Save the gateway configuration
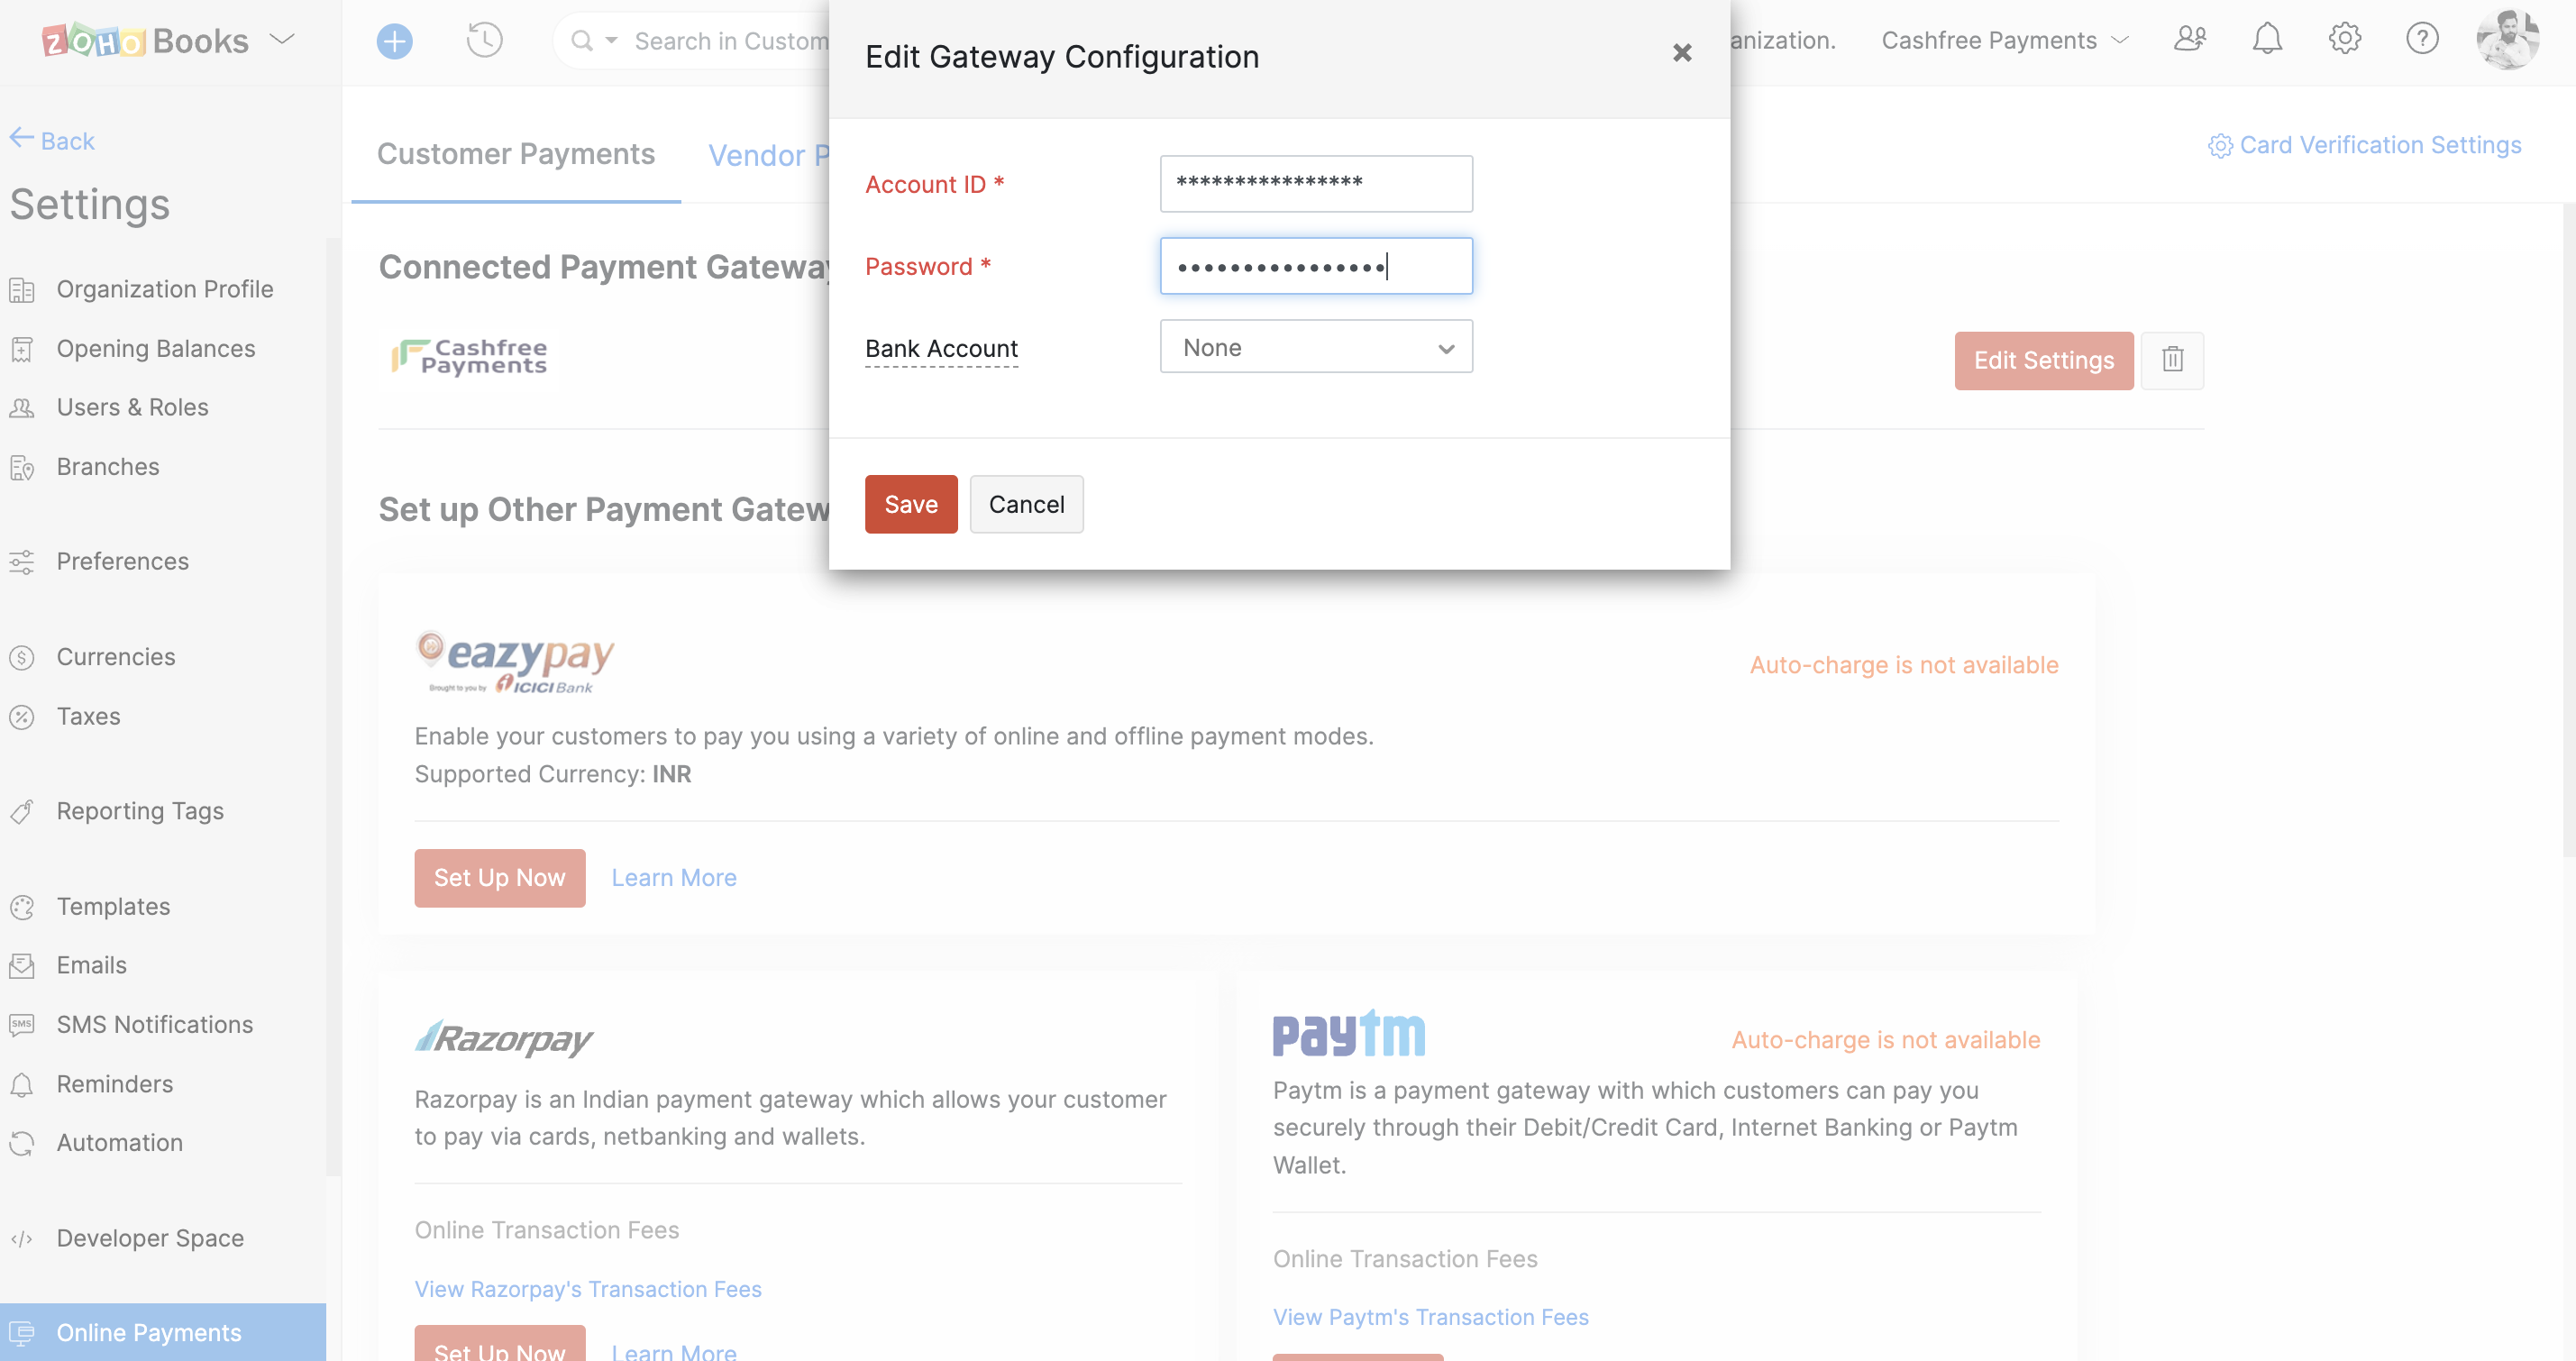 pyautogui.click(x=910, y=504)
